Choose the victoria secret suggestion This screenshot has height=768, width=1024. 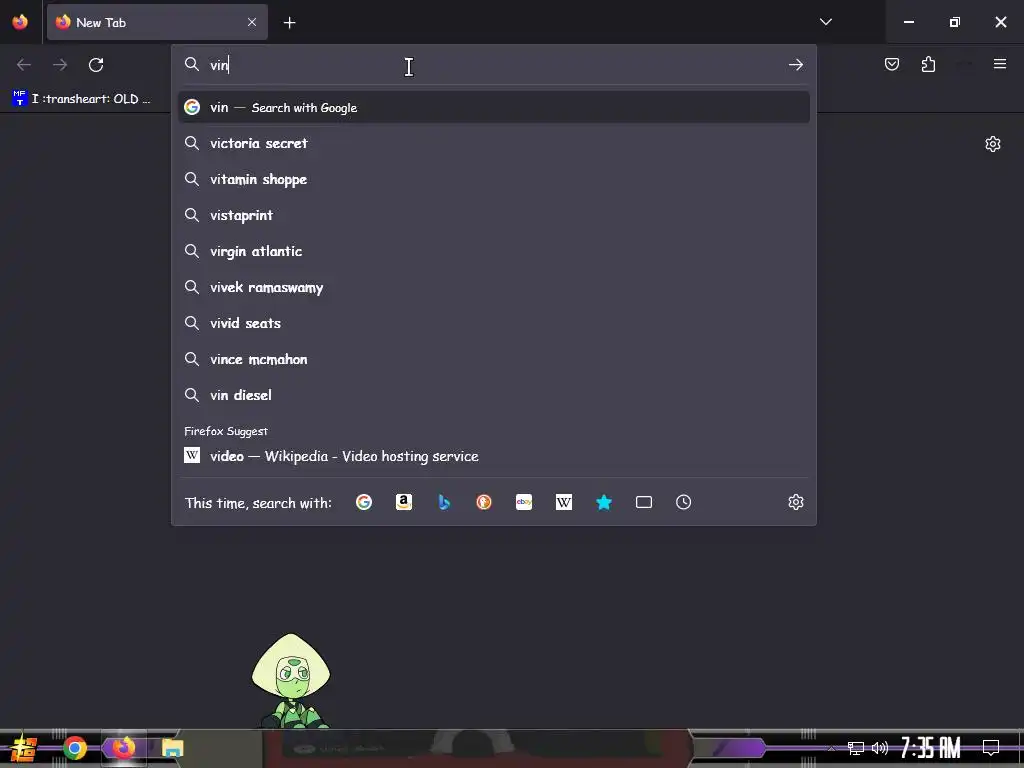click(494, 143)
